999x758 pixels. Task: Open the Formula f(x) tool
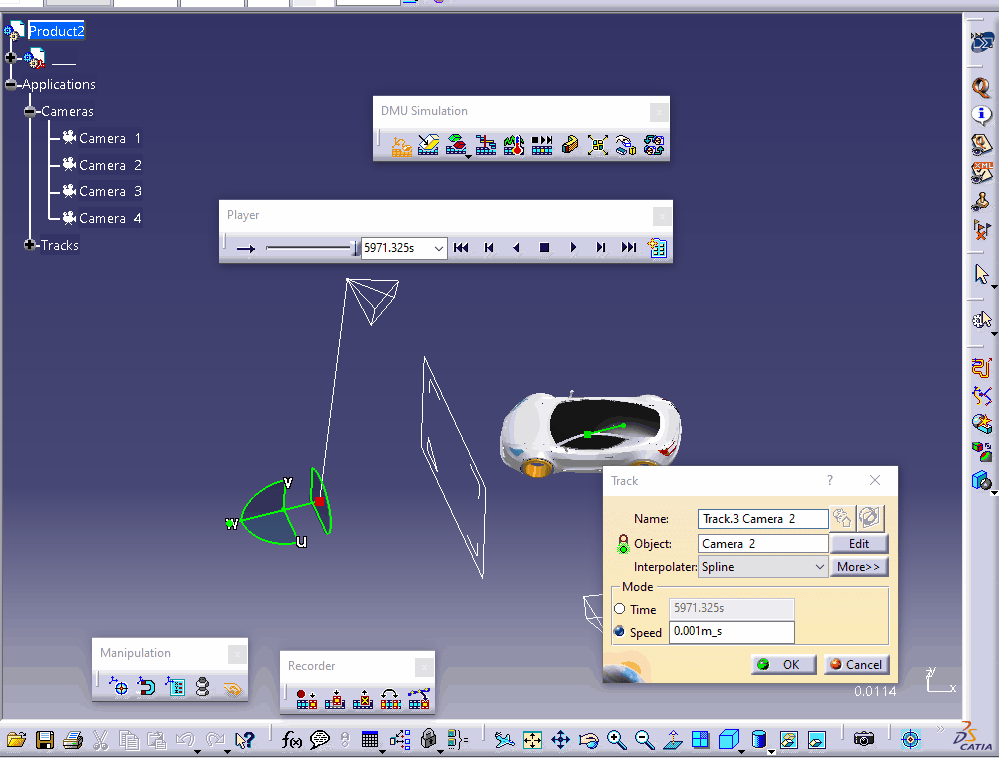tap(292, 740)
